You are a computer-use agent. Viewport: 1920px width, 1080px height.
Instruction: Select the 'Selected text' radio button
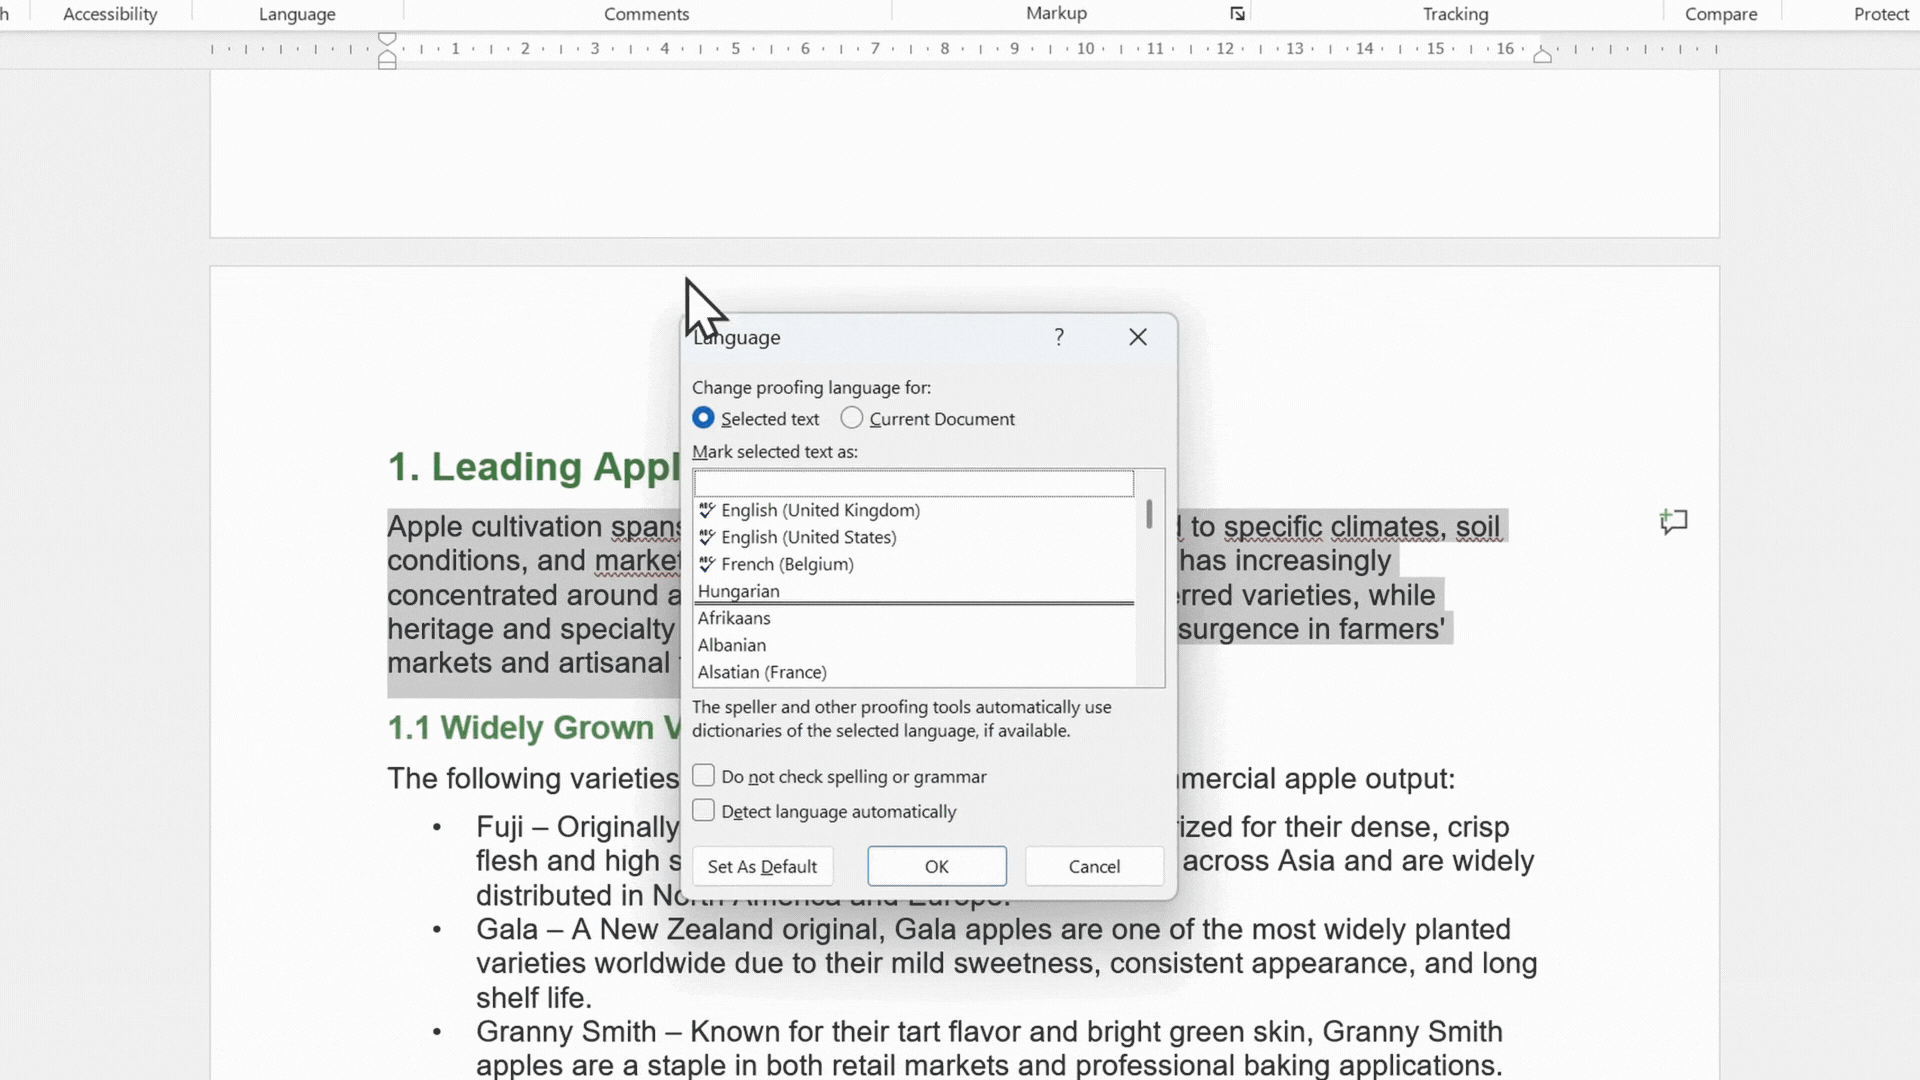pos(703,418)
